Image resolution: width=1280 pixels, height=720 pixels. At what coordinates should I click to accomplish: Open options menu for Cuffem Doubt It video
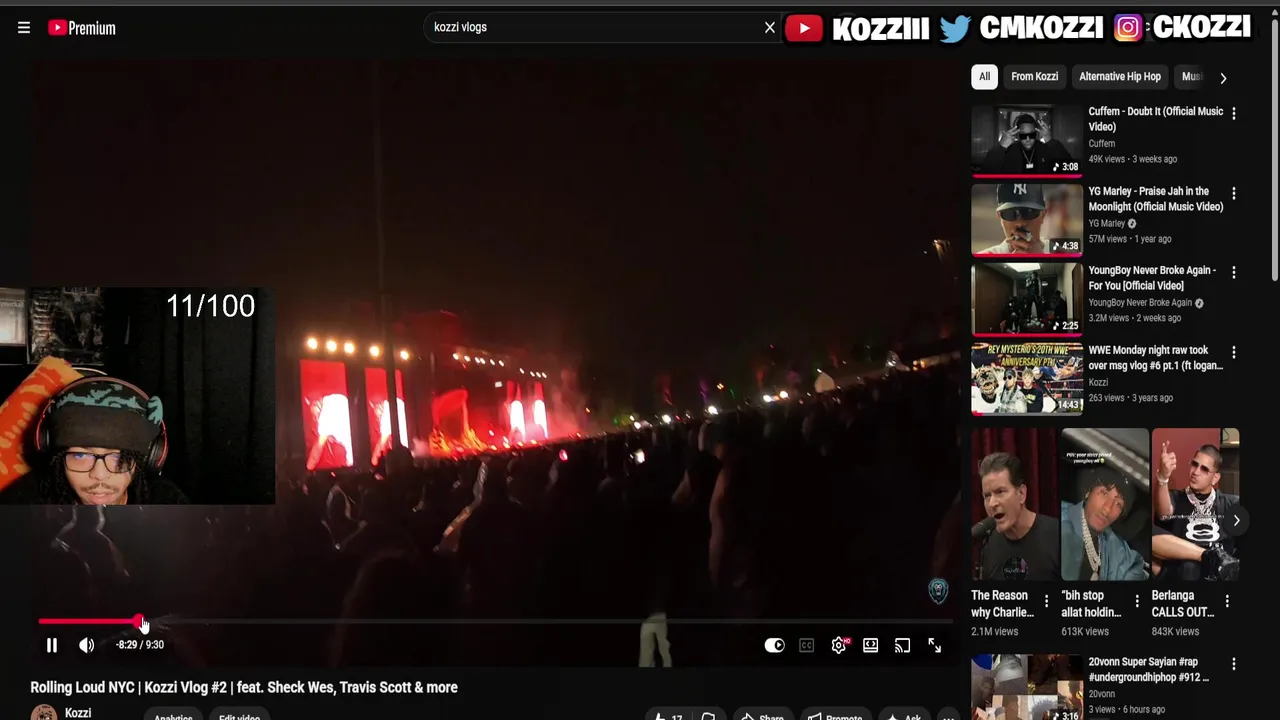[1234, 113]
